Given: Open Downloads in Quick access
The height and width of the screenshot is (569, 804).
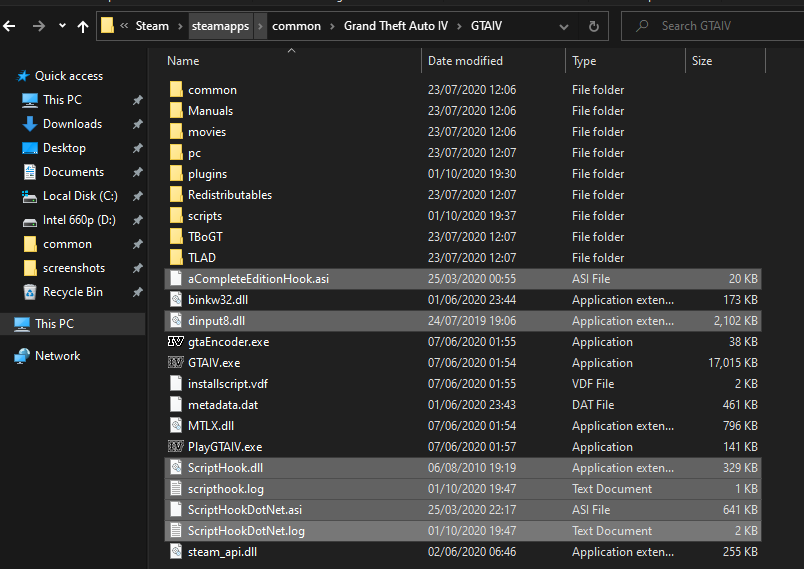Looking at the screenshot, I should point(72,124).
